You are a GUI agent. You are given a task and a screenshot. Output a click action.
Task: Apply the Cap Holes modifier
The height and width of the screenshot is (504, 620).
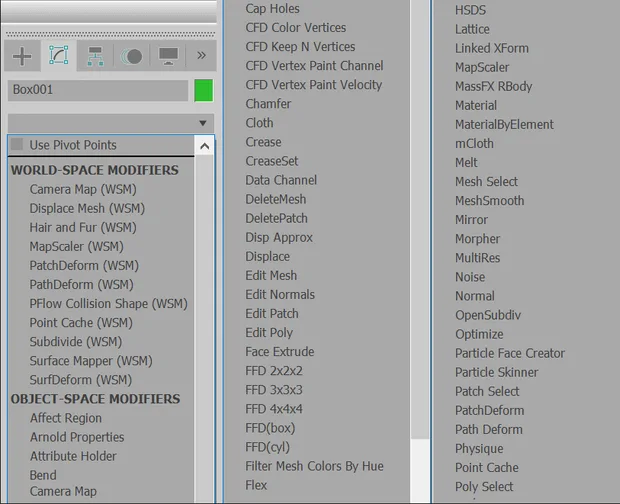(x=272, y=9)
